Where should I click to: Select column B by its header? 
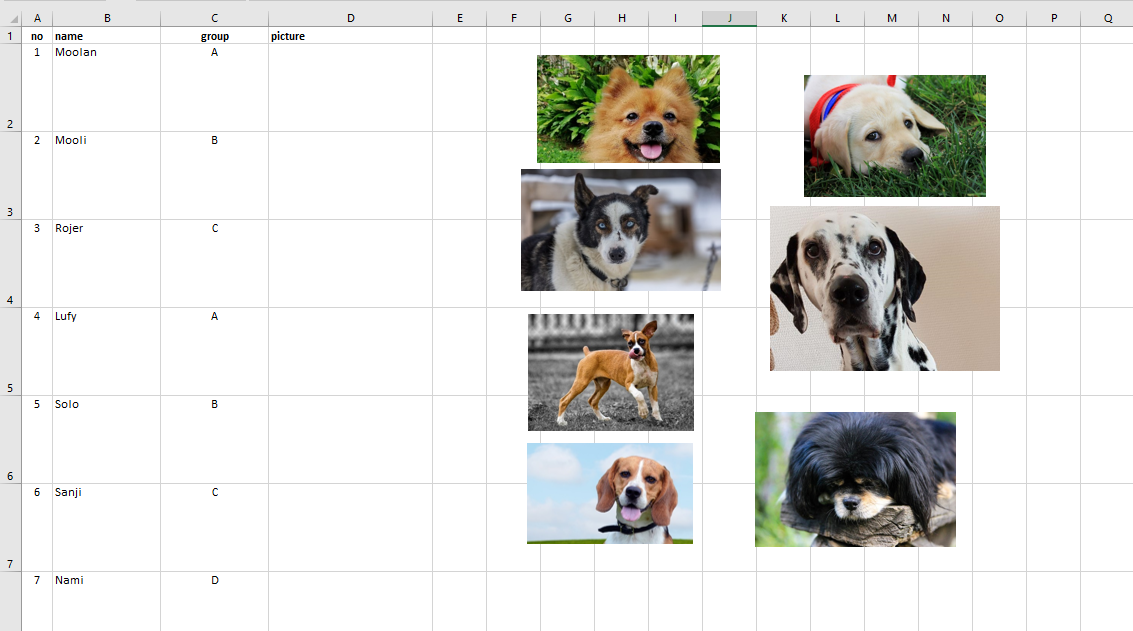point(106,18)
